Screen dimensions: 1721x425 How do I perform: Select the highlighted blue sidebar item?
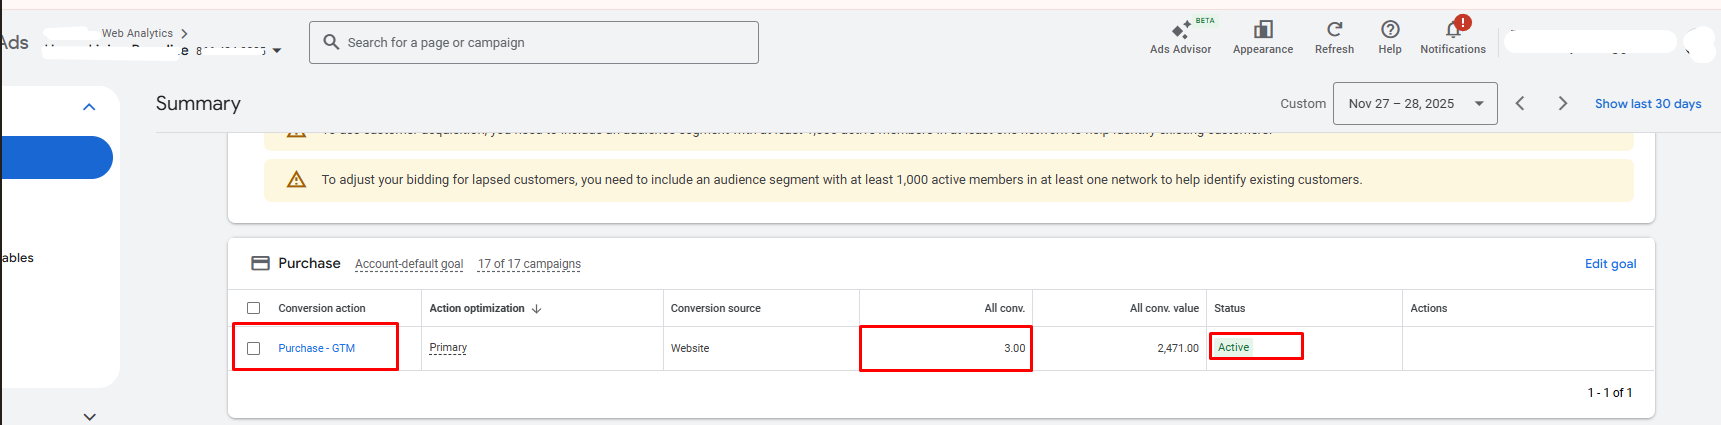56,158
